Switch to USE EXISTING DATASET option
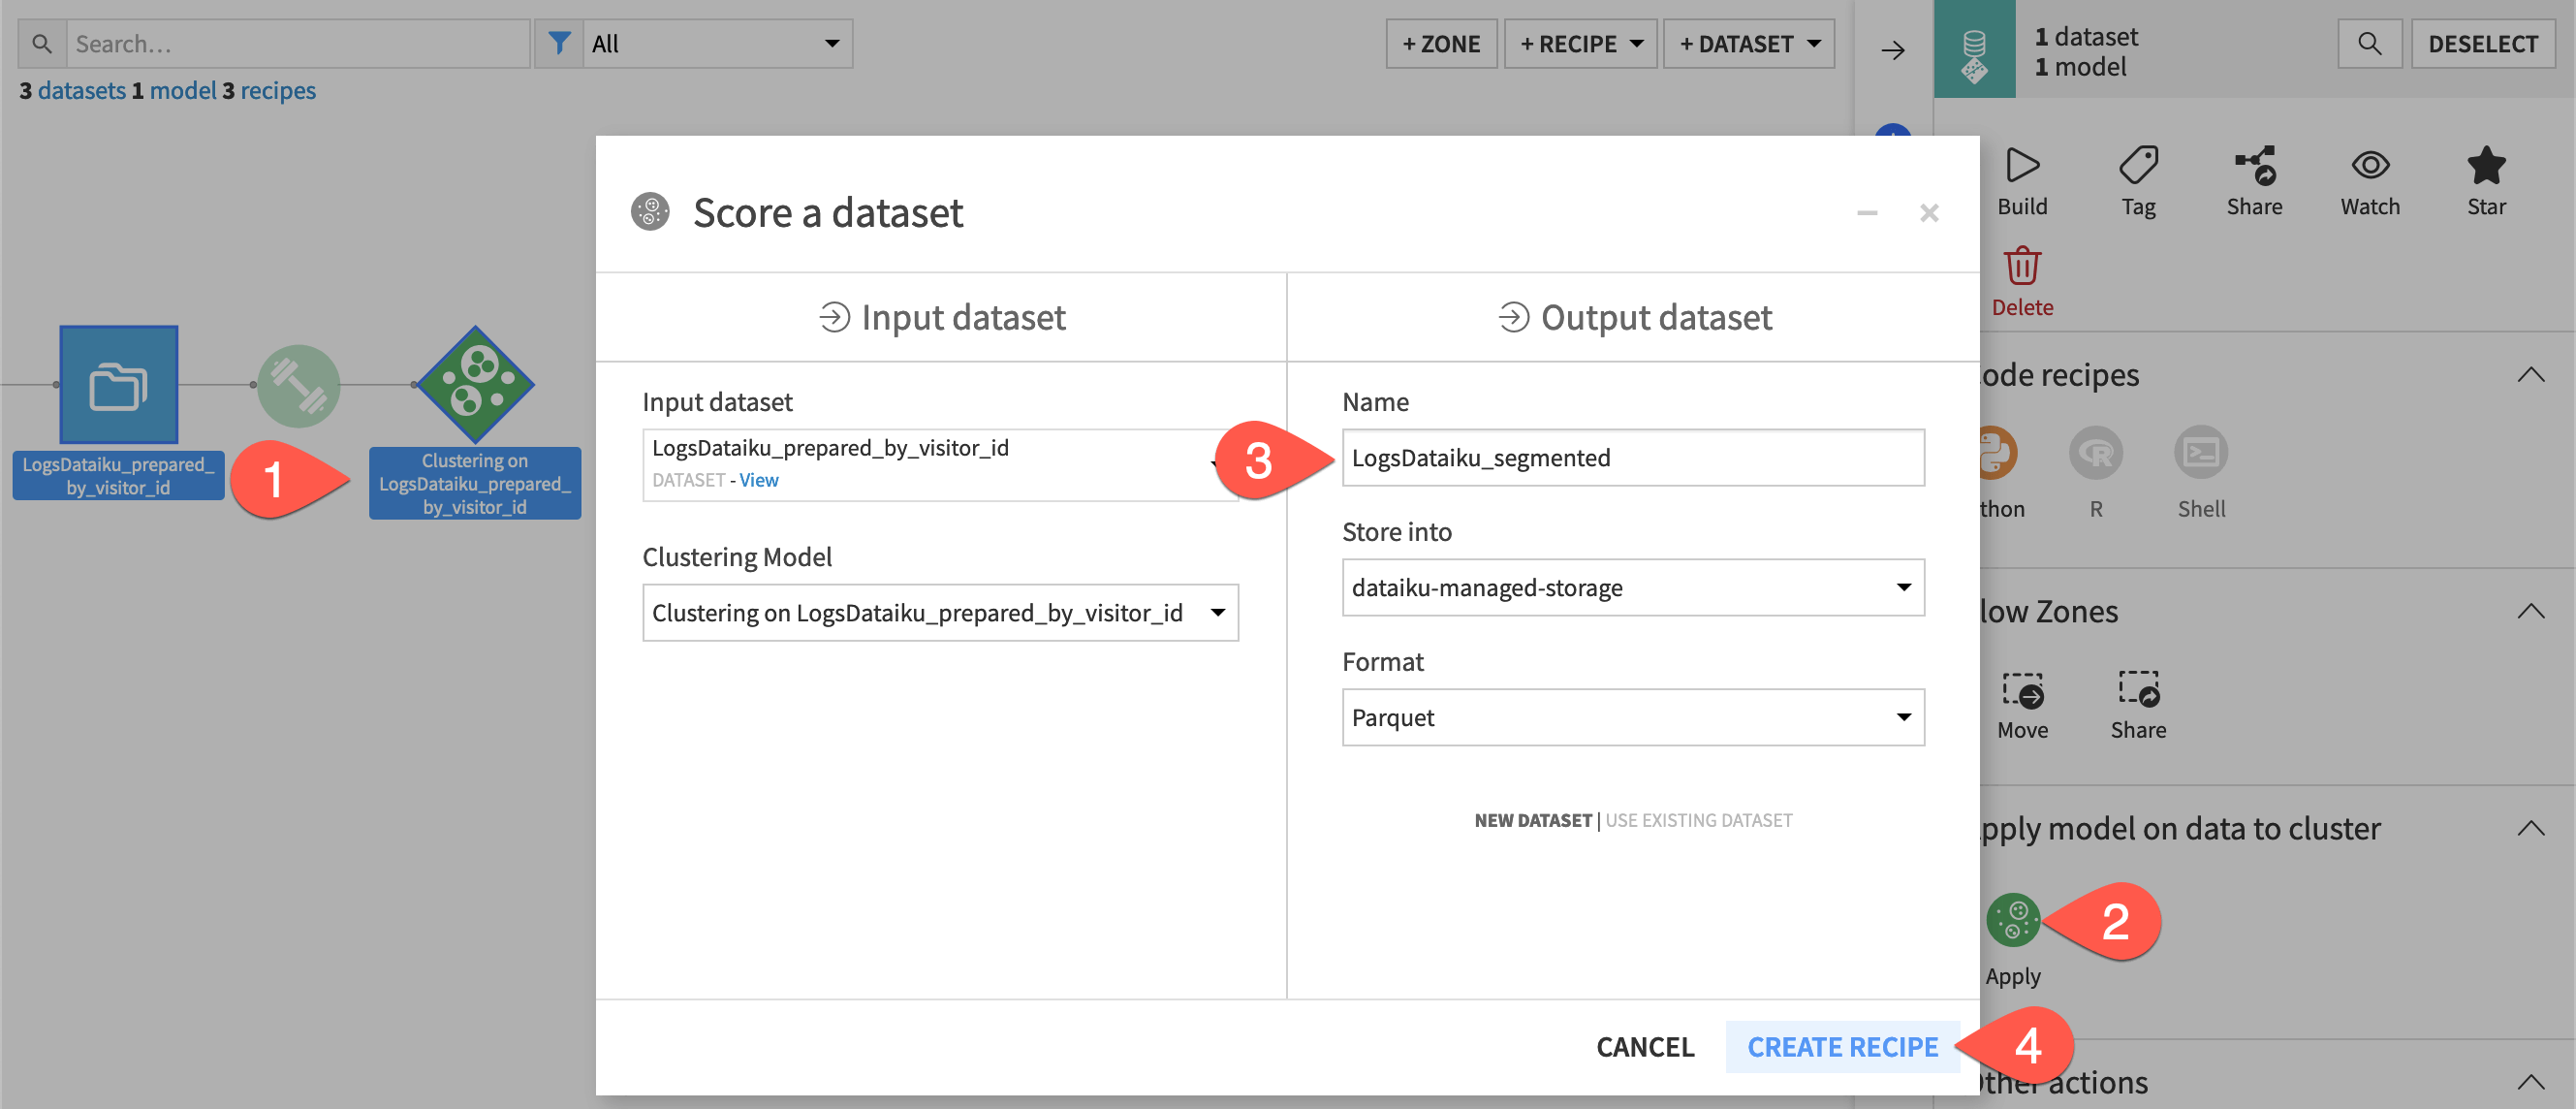Screen dimensions: 2576x1109 tap(1698, 819)
